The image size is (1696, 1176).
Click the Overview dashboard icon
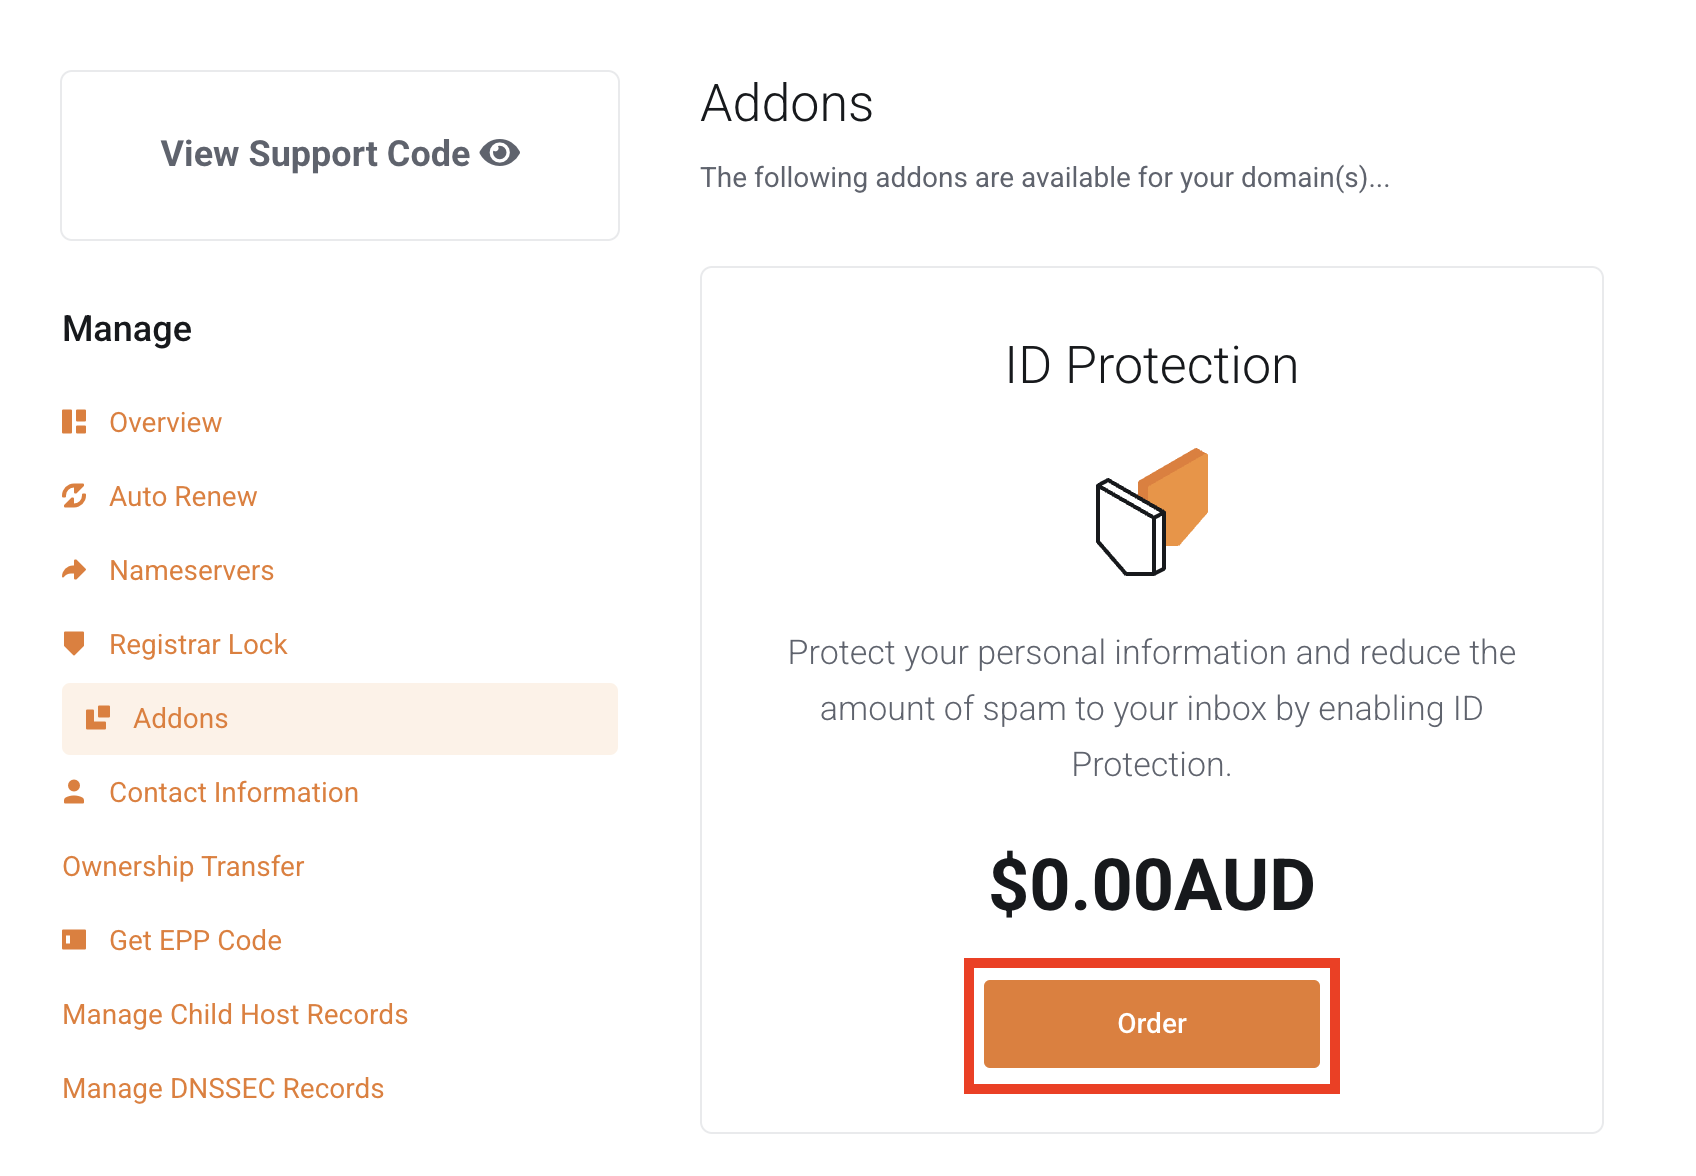click(x=75, y=422)
